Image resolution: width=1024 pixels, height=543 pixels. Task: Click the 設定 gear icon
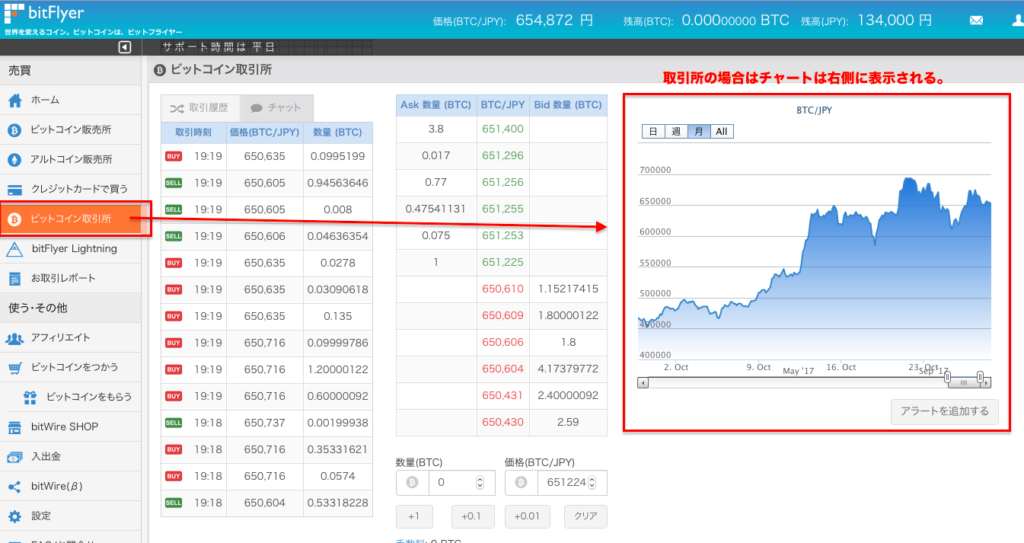(14, 516)
